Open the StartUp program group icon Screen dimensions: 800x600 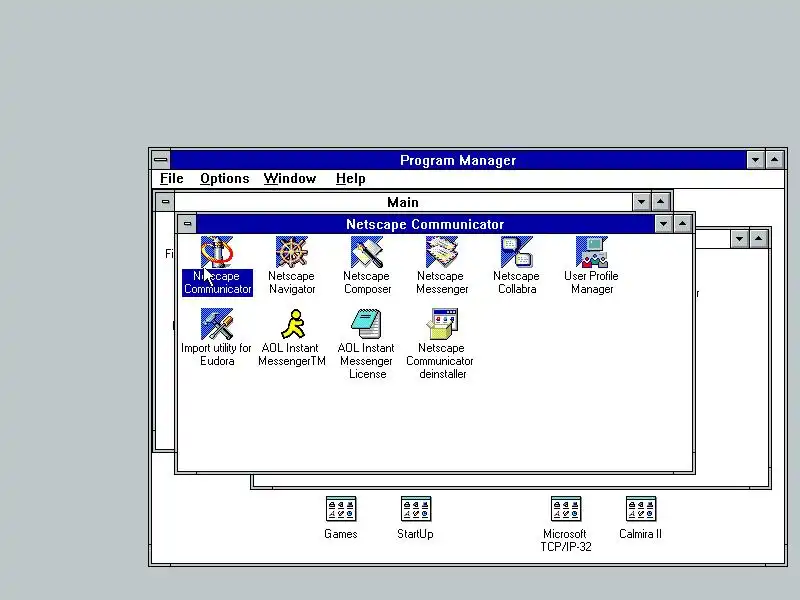click(x=416, y=509)
